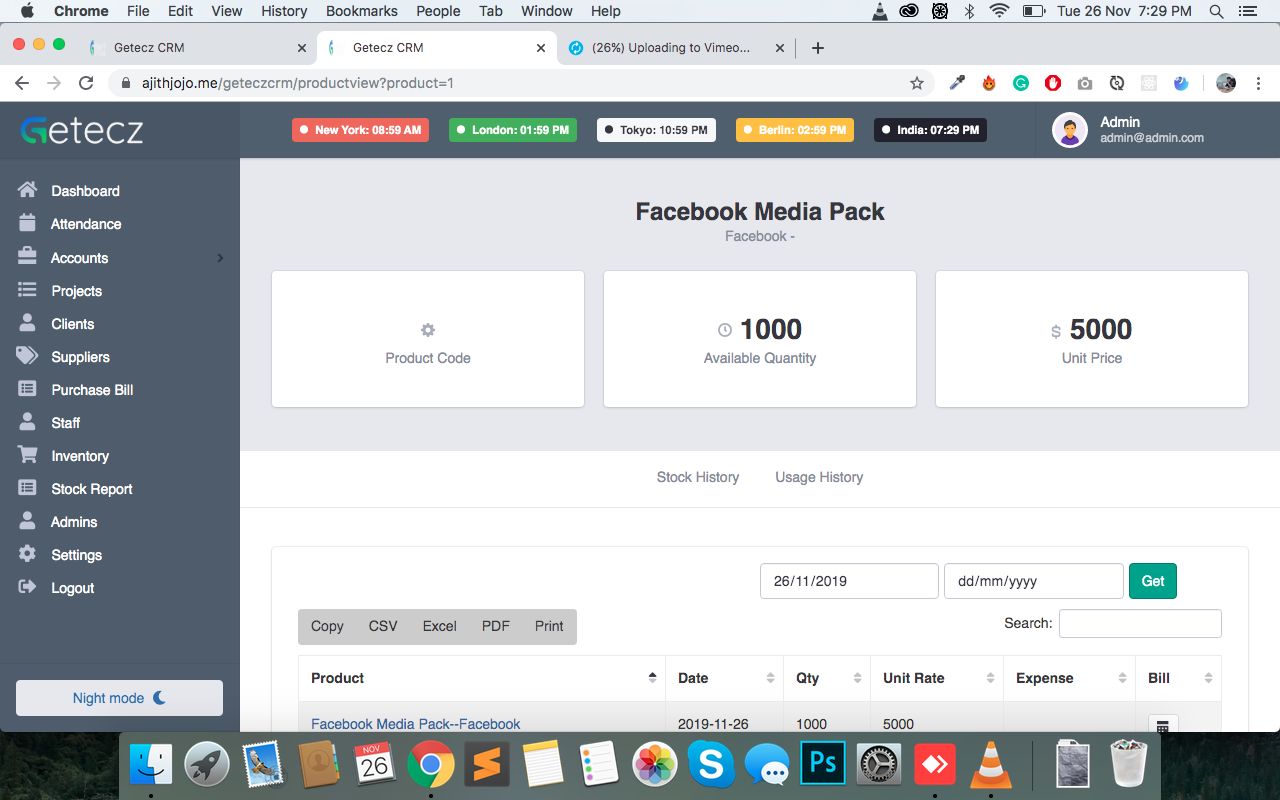
Task: Reload the current page
Action: coord(86,83)
